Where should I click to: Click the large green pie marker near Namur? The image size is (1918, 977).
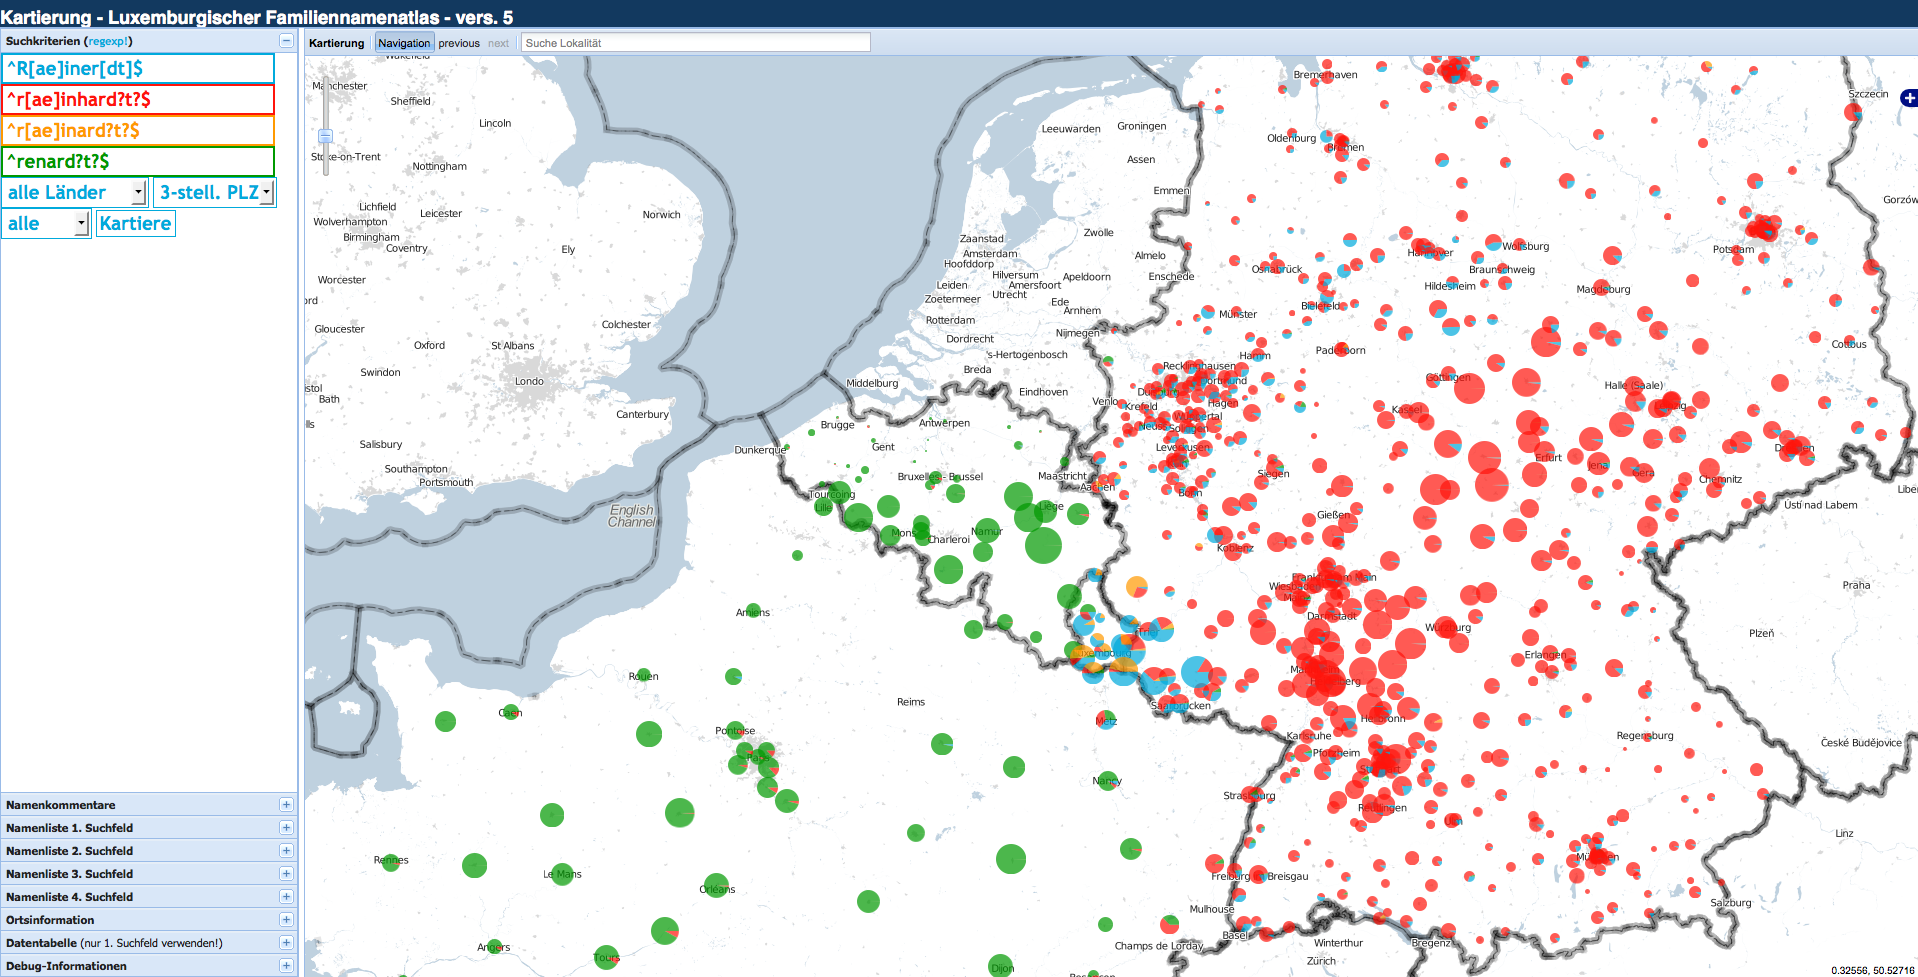click(x=1043, y=545)
